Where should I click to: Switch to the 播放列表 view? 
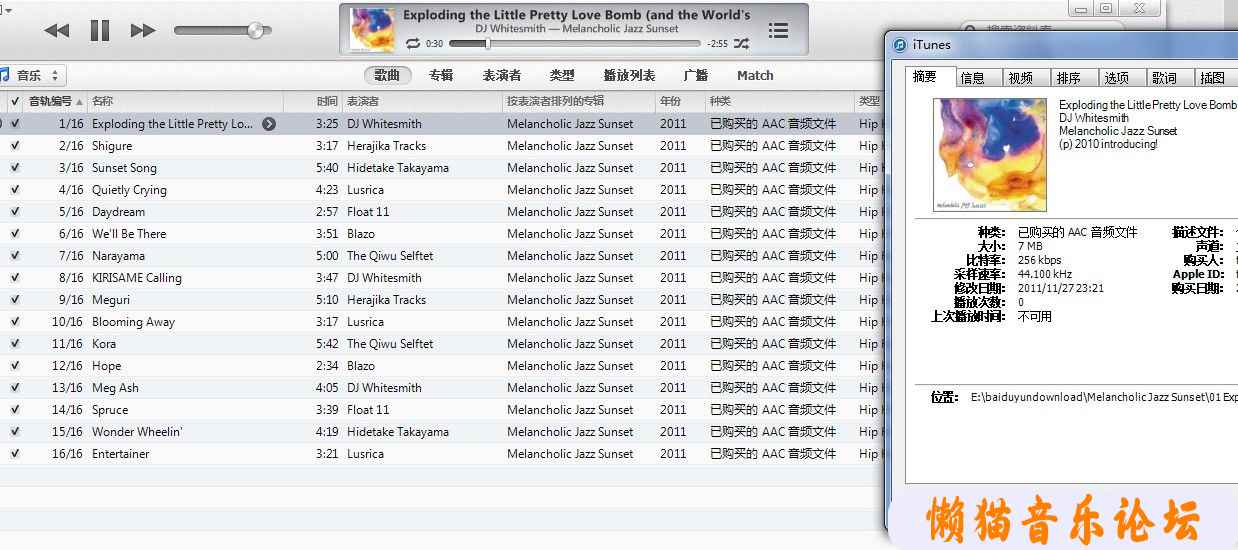pyautogui.click(x=629, y=75)
